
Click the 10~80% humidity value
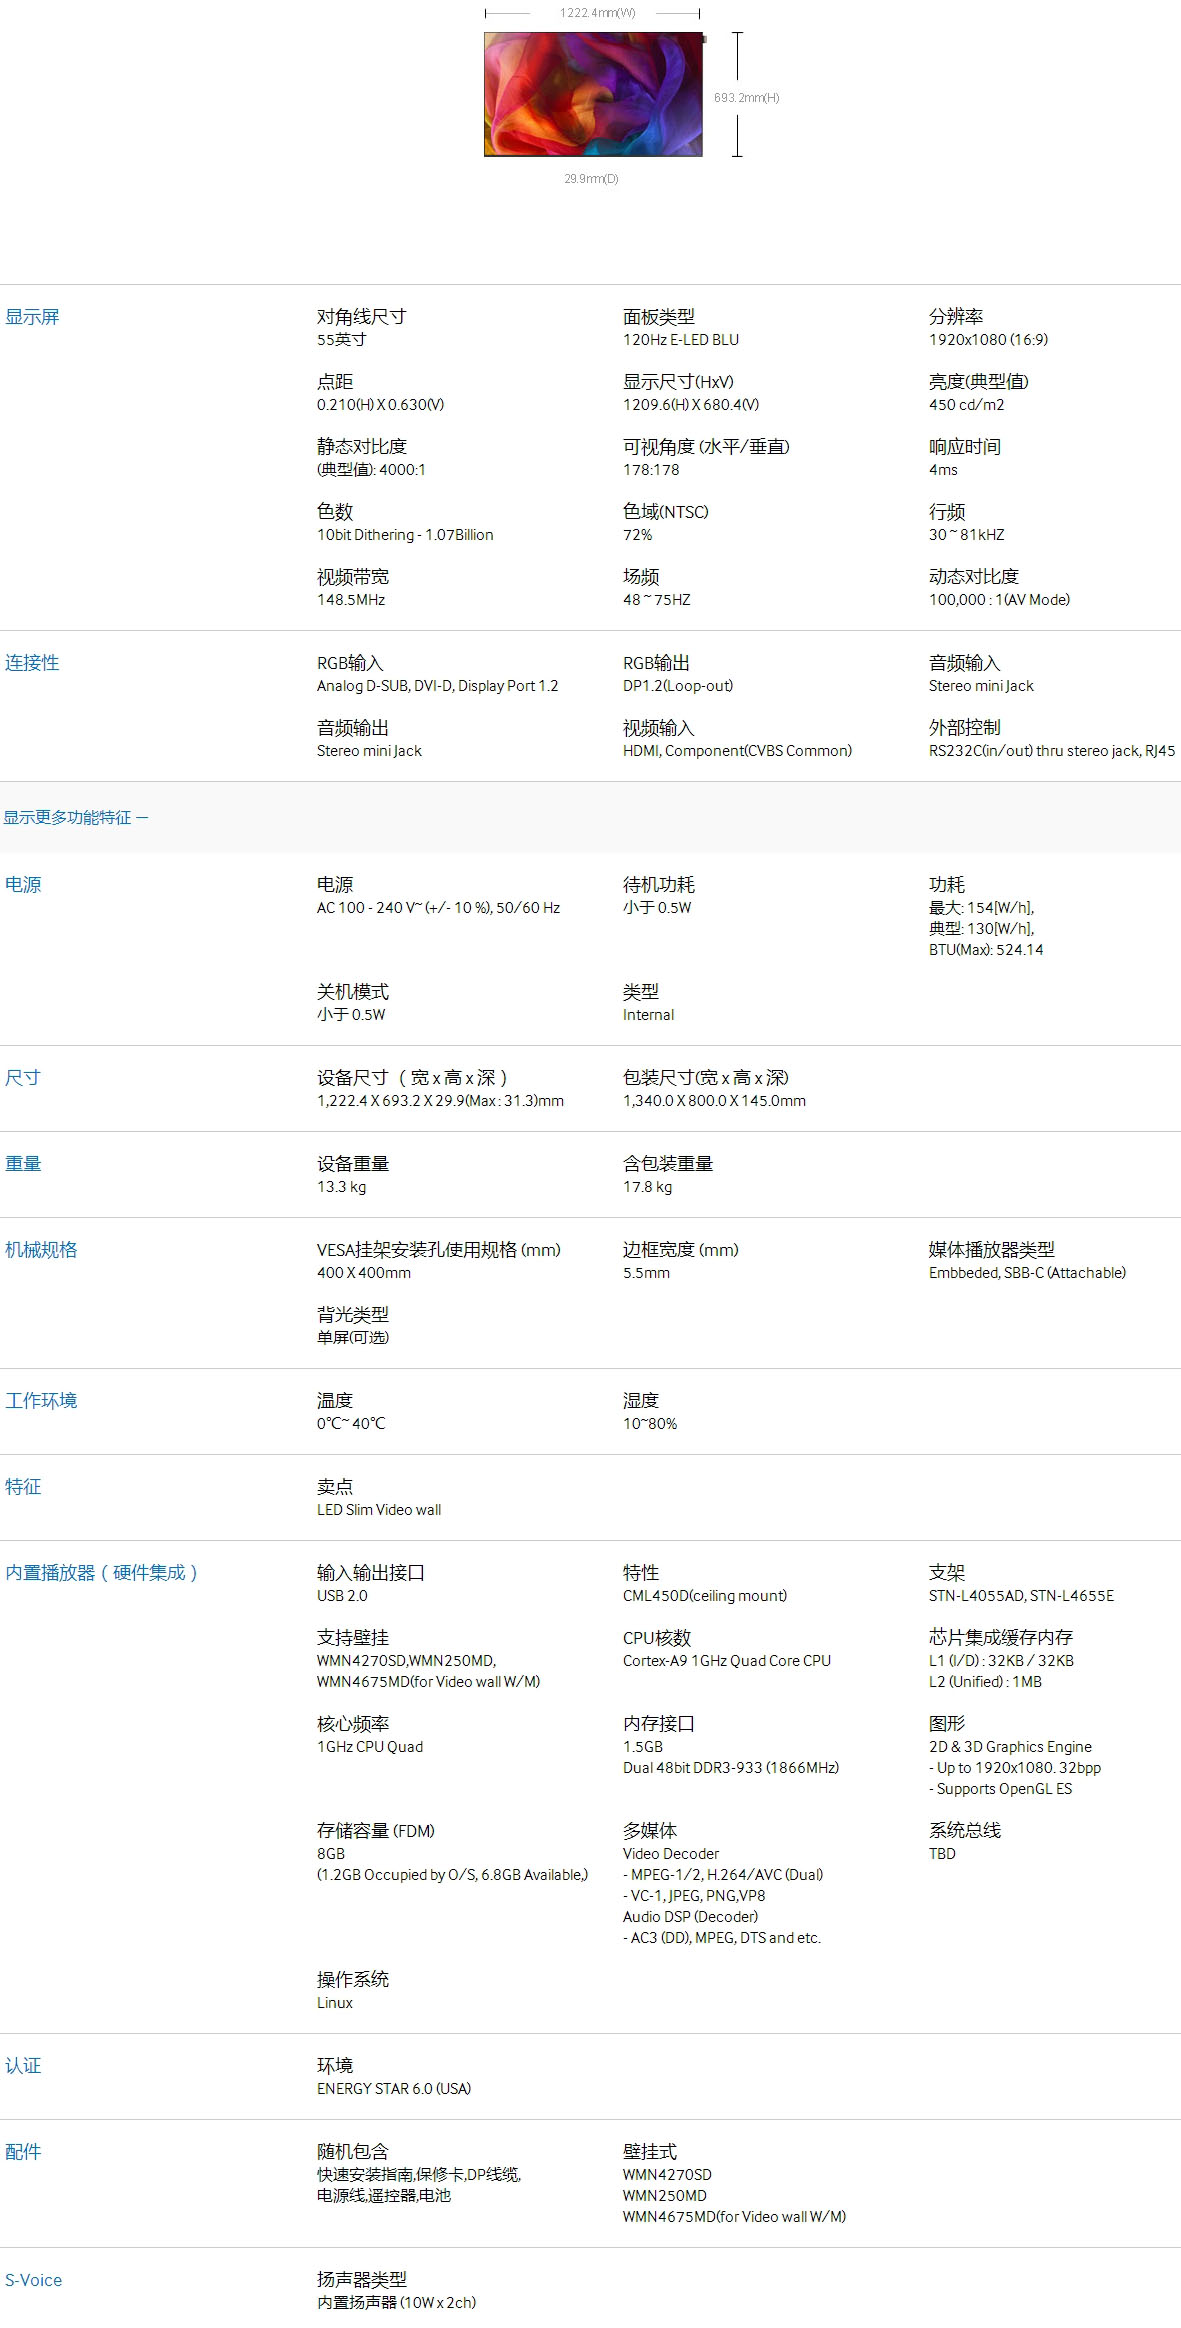point(650,1424)
